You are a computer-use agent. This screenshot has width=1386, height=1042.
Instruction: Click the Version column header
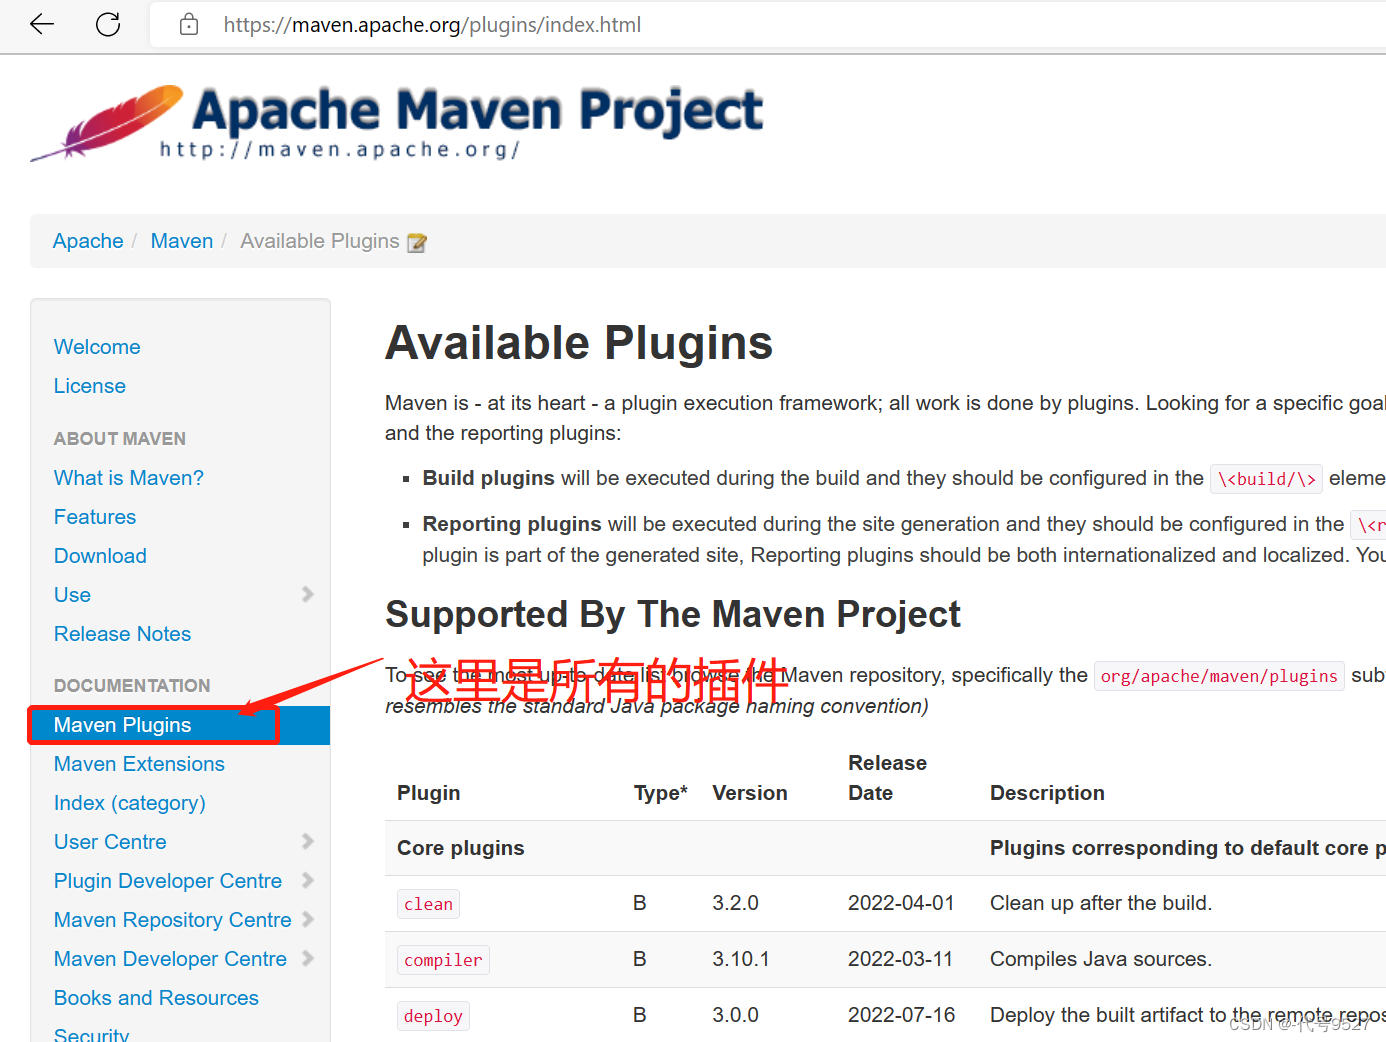[750, 793]
